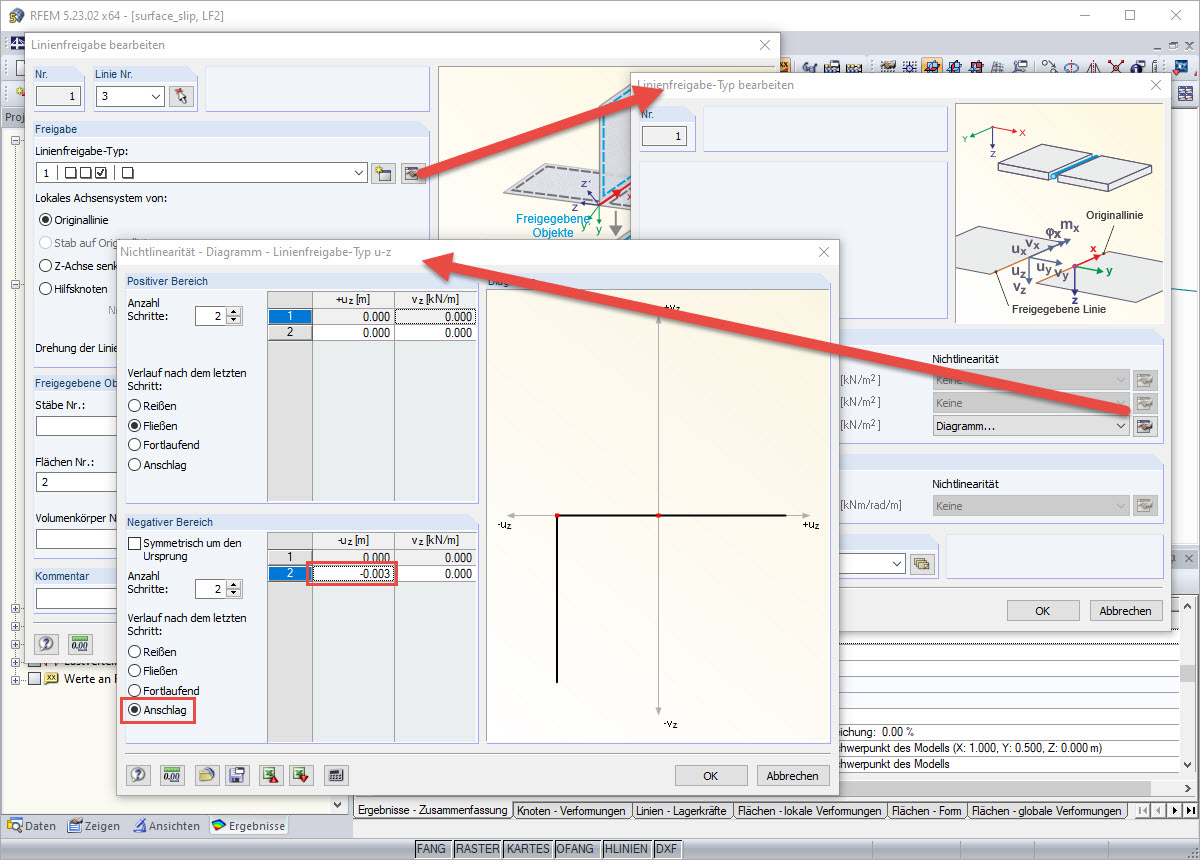Viewport: 1200px width, 860px height.
Task: Open Flächen - lokale Verformungen tab
Action: pos(809,811)
